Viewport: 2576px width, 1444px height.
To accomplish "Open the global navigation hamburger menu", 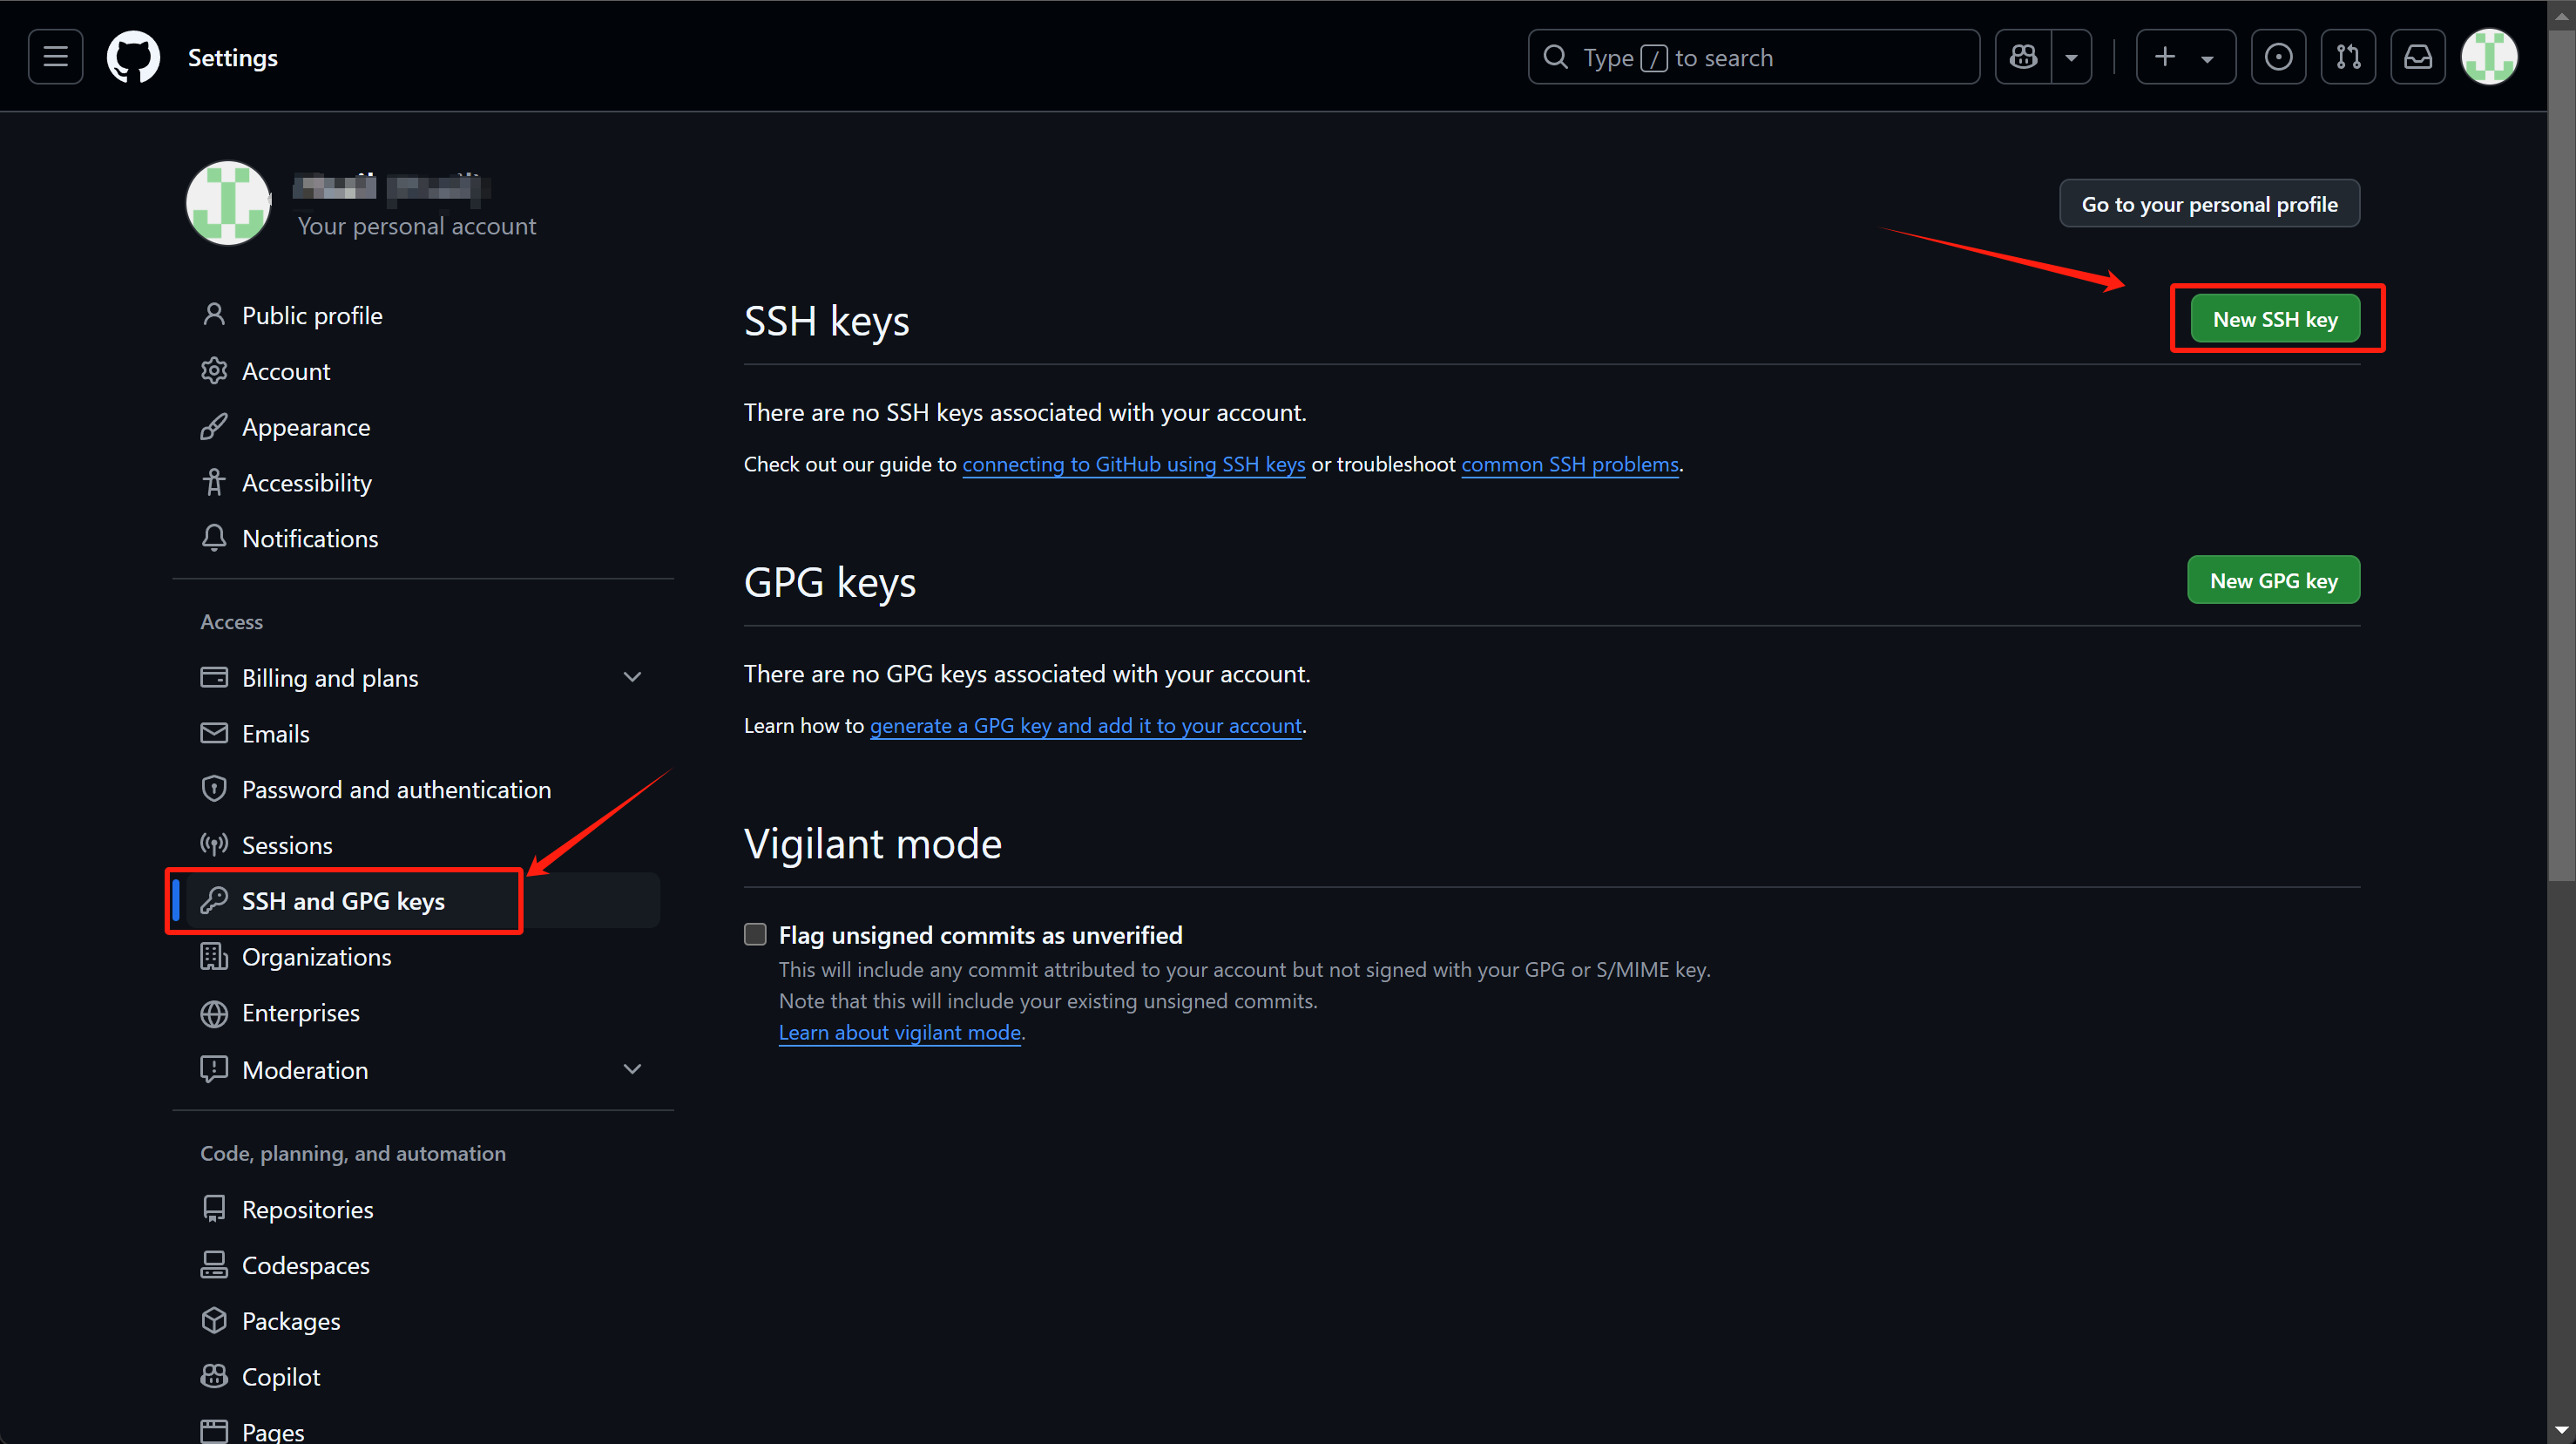I will coord(55,57).
